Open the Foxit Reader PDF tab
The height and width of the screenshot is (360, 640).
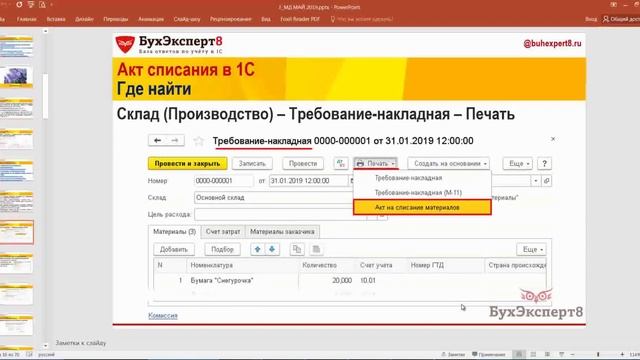(300, 19)
